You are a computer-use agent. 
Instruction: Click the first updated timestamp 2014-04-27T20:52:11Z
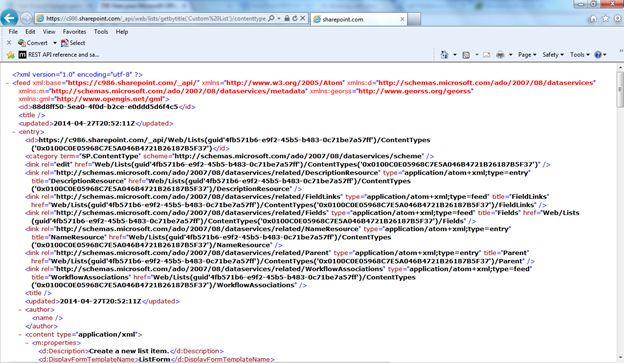coord(94,123)
